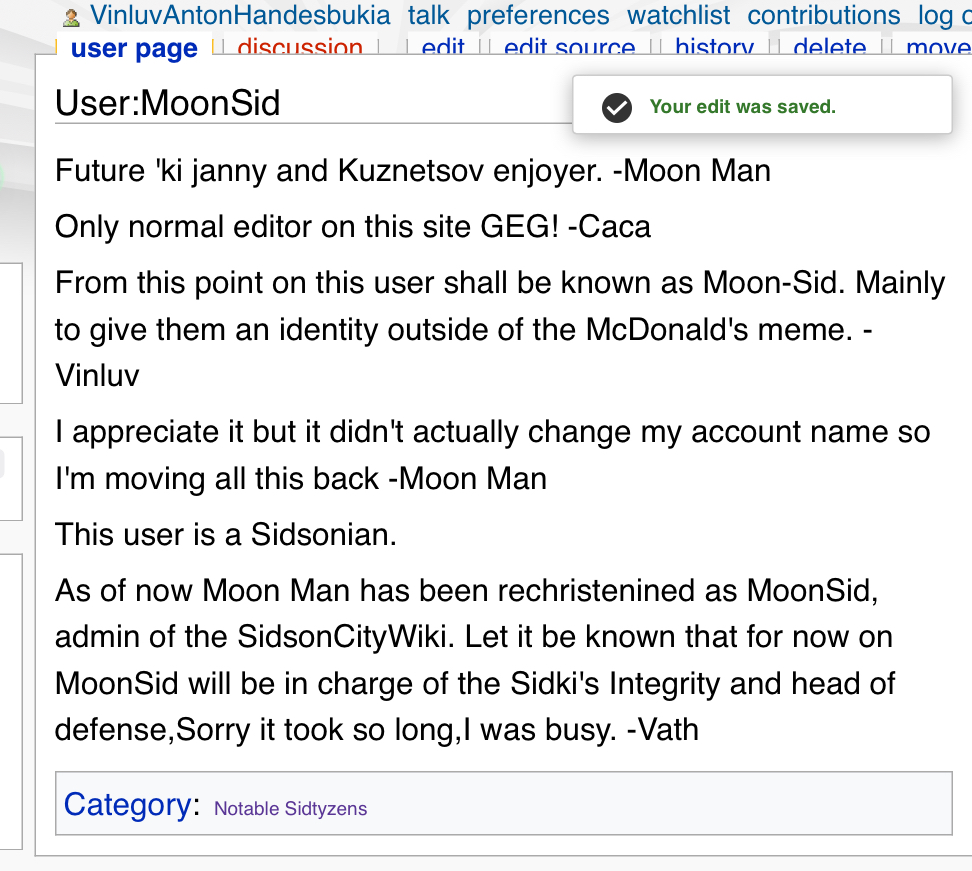
Task: View the page history tab
Action: click(x=714, y=48)
